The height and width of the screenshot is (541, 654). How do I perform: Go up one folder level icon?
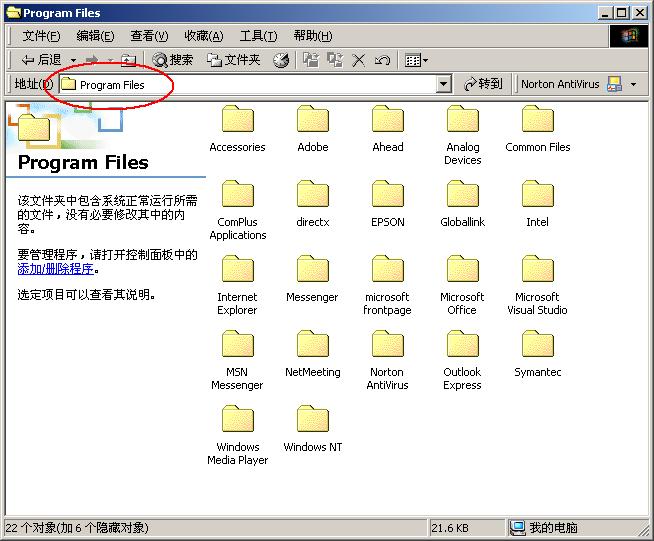(x=128, y=60)
